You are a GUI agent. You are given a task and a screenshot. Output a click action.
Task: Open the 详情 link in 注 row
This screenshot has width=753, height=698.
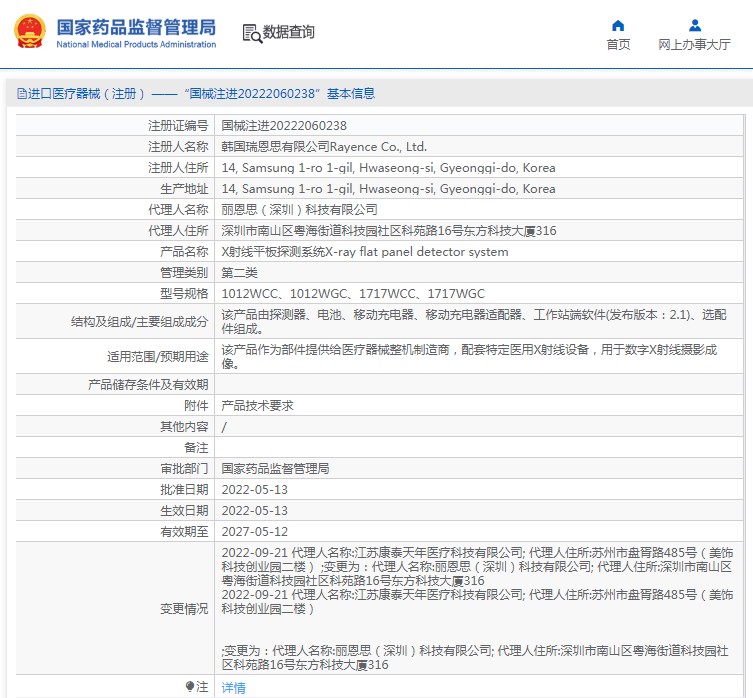[233, 688]
